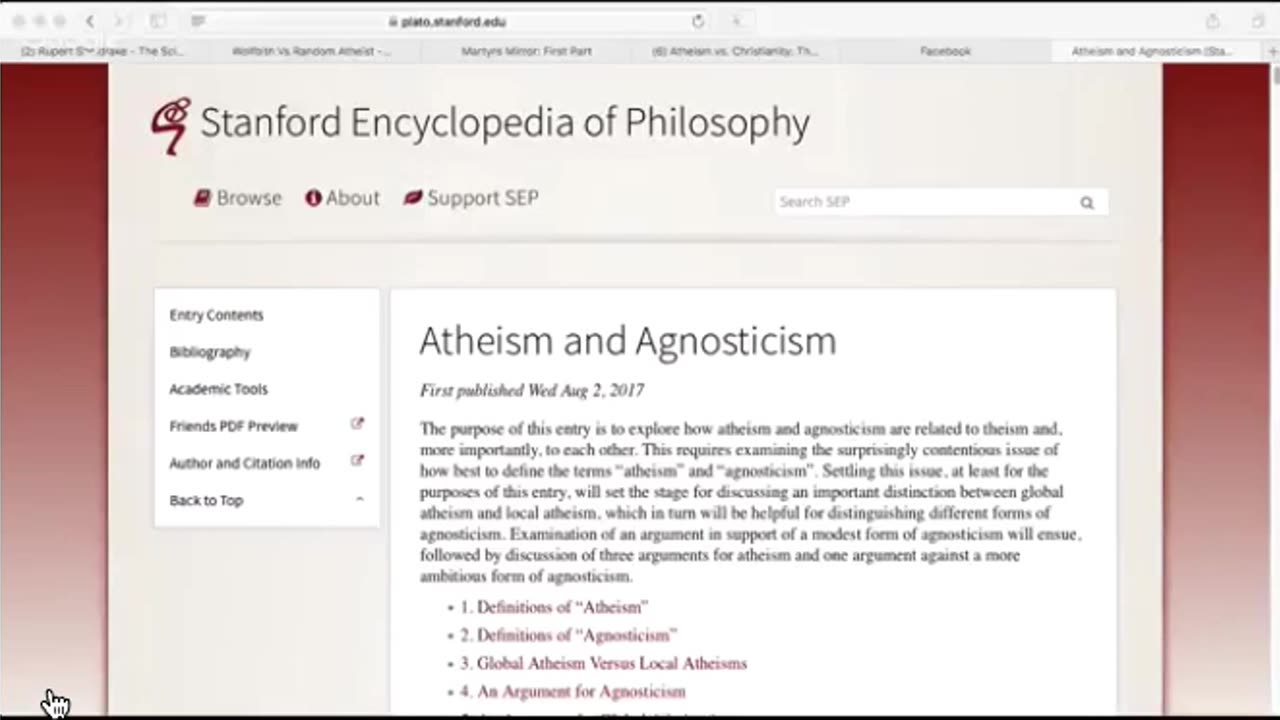Open the About menu

coord(343,198)
